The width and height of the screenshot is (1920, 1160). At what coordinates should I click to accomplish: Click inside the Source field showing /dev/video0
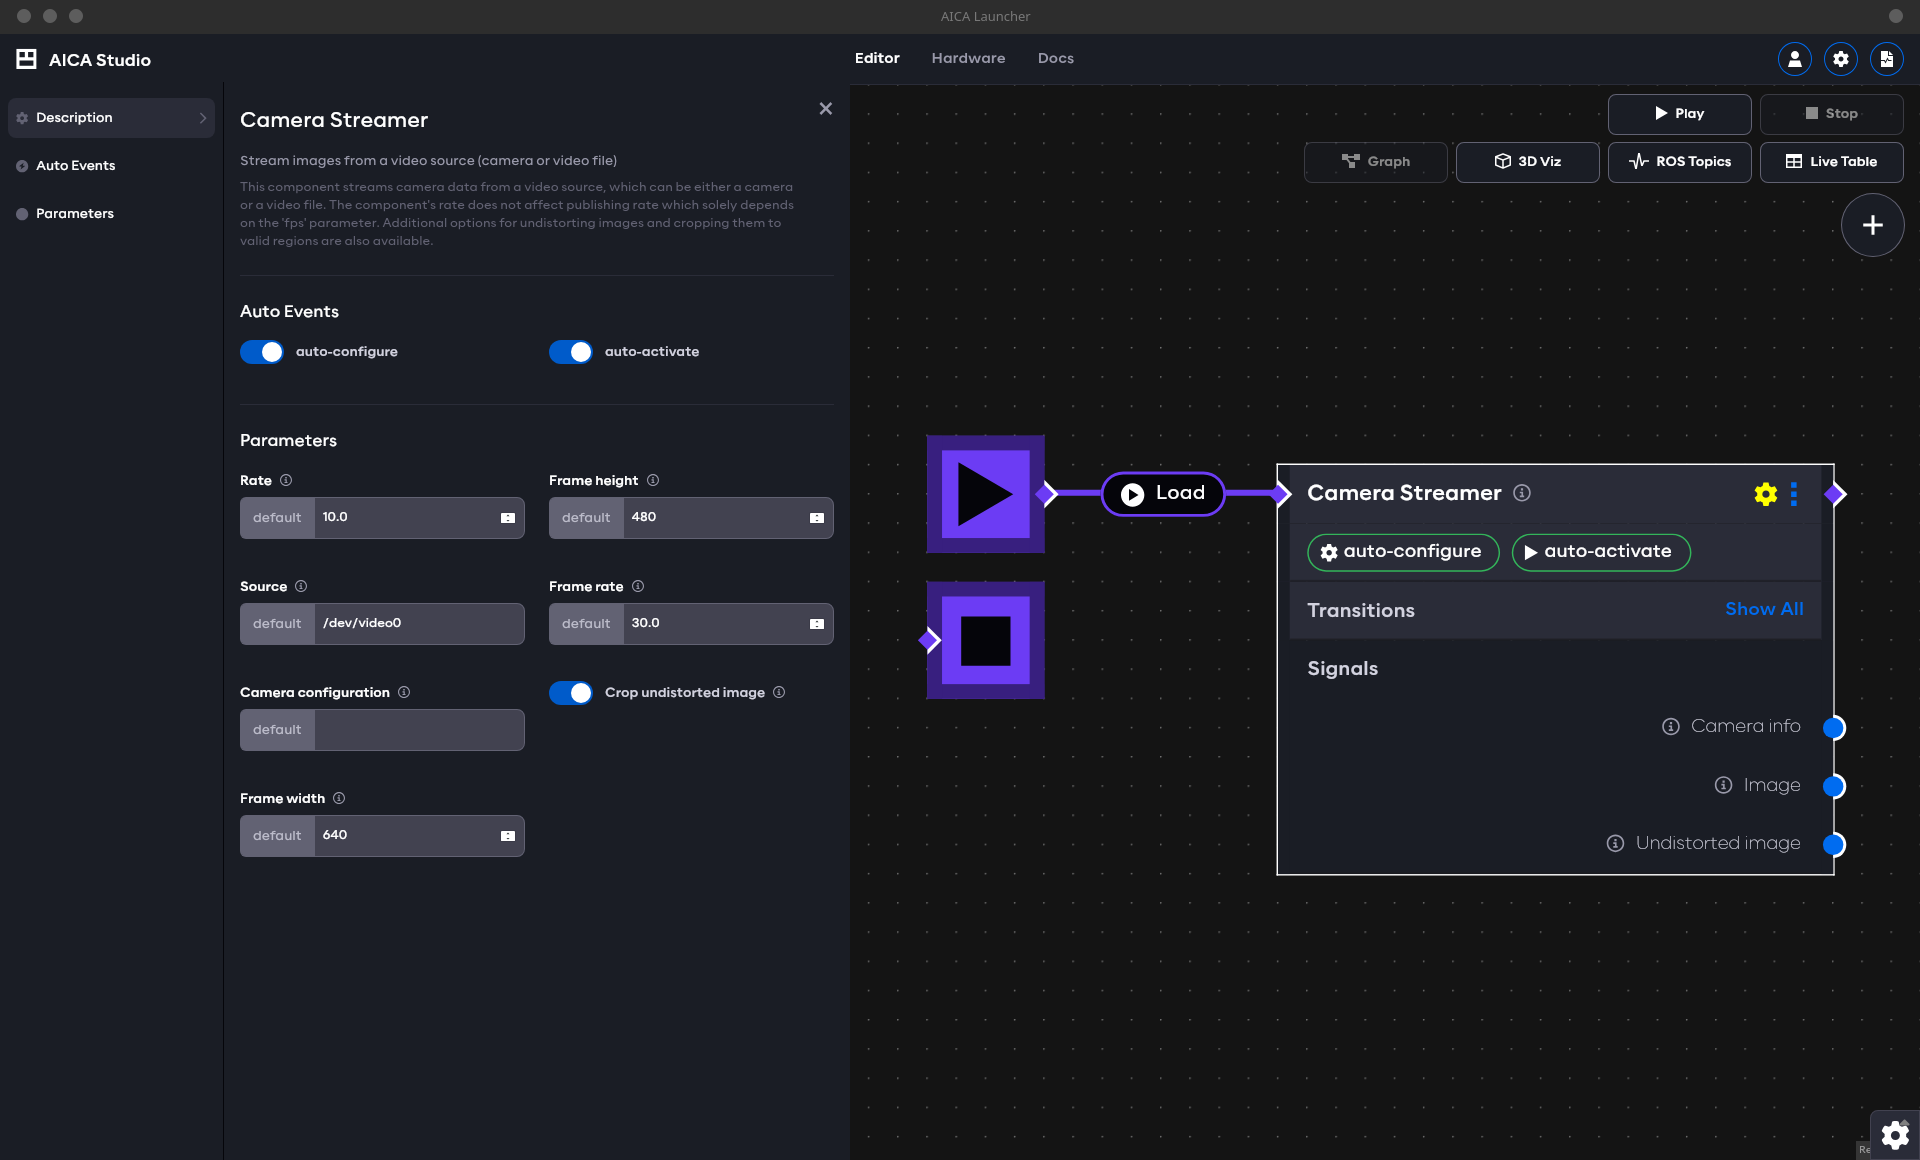point(420,623)
